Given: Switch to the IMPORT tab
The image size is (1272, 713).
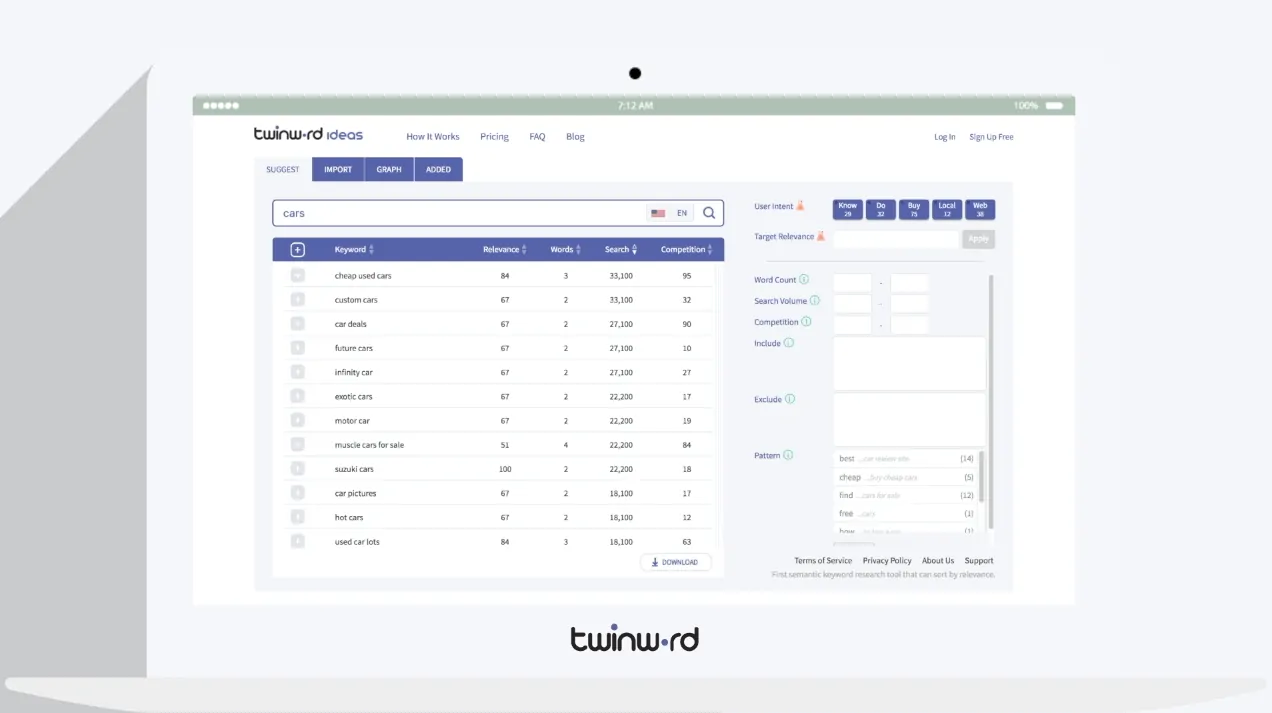Looking at the screenshot, I should tap(338, 170).
